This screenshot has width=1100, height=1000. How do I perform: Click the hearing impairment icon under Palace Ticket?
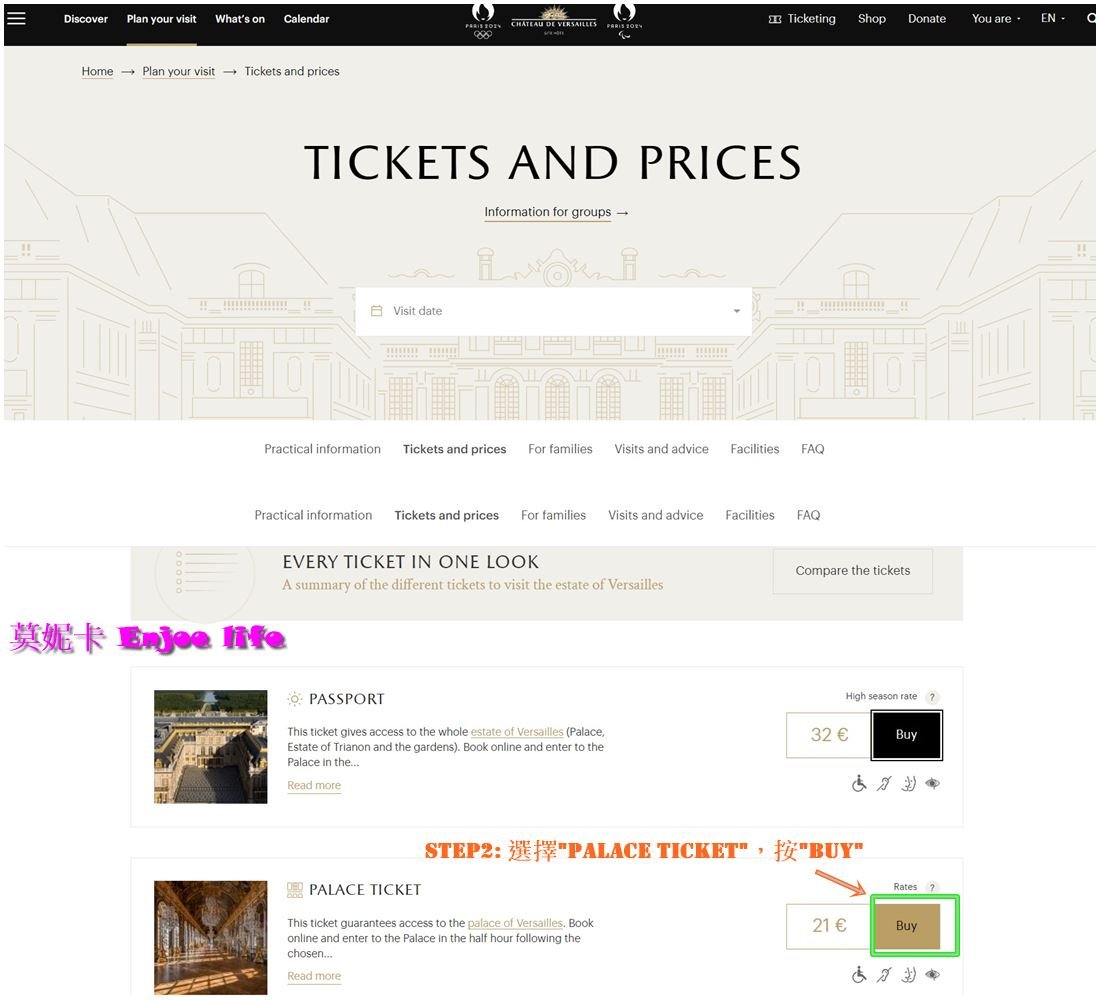click(x=884, y=975)
